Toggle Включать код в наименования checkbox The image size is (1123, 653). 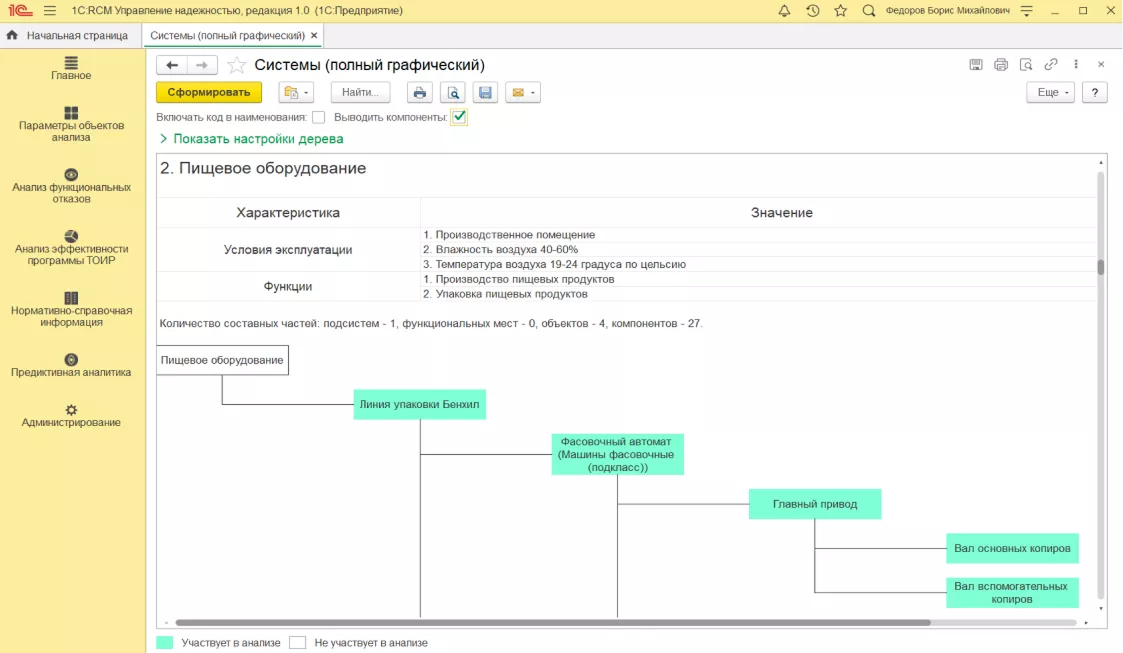point(319,117)
